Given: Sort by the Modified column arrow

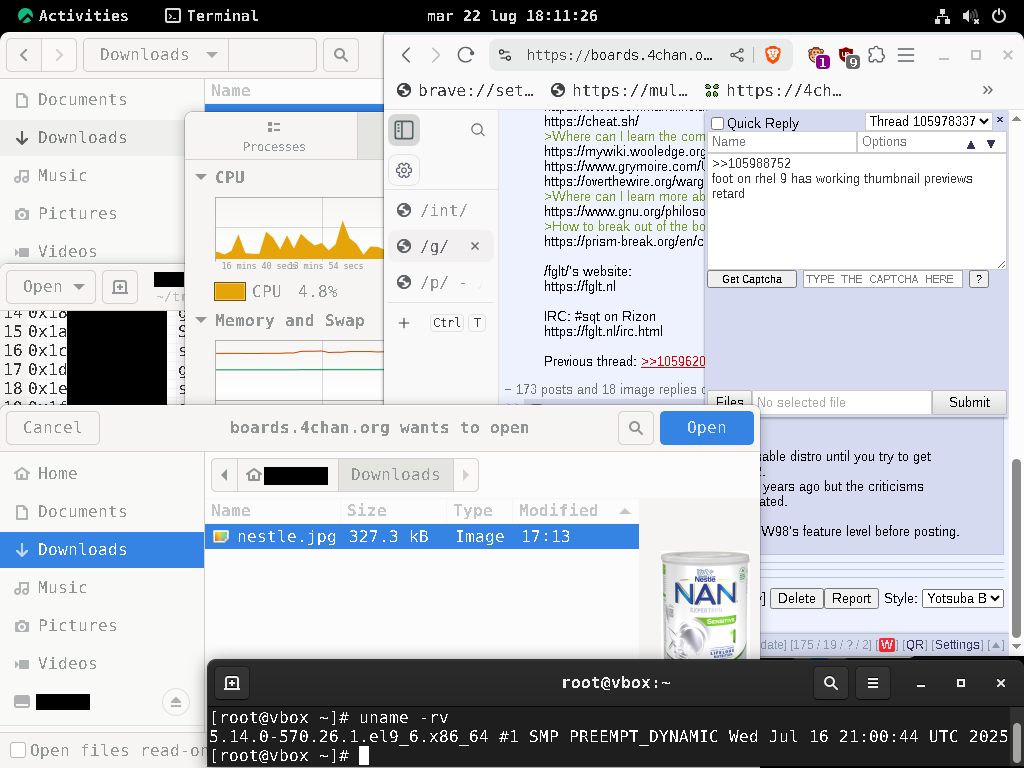Looking at the screenshot, I should click(625, 511).
